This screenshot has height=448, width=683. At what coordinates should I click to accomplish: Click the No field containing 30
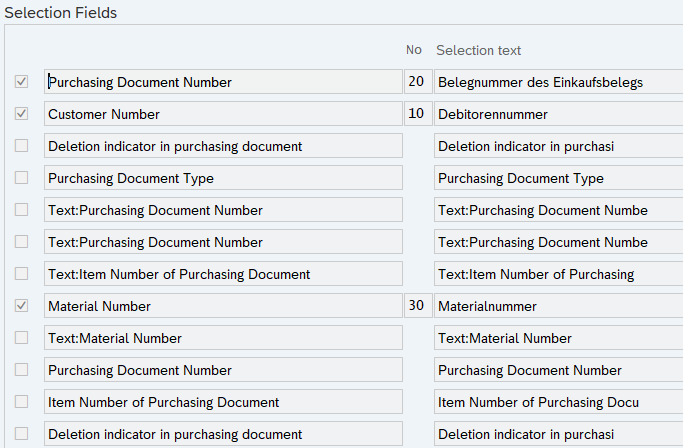click(x=416, y=306)
